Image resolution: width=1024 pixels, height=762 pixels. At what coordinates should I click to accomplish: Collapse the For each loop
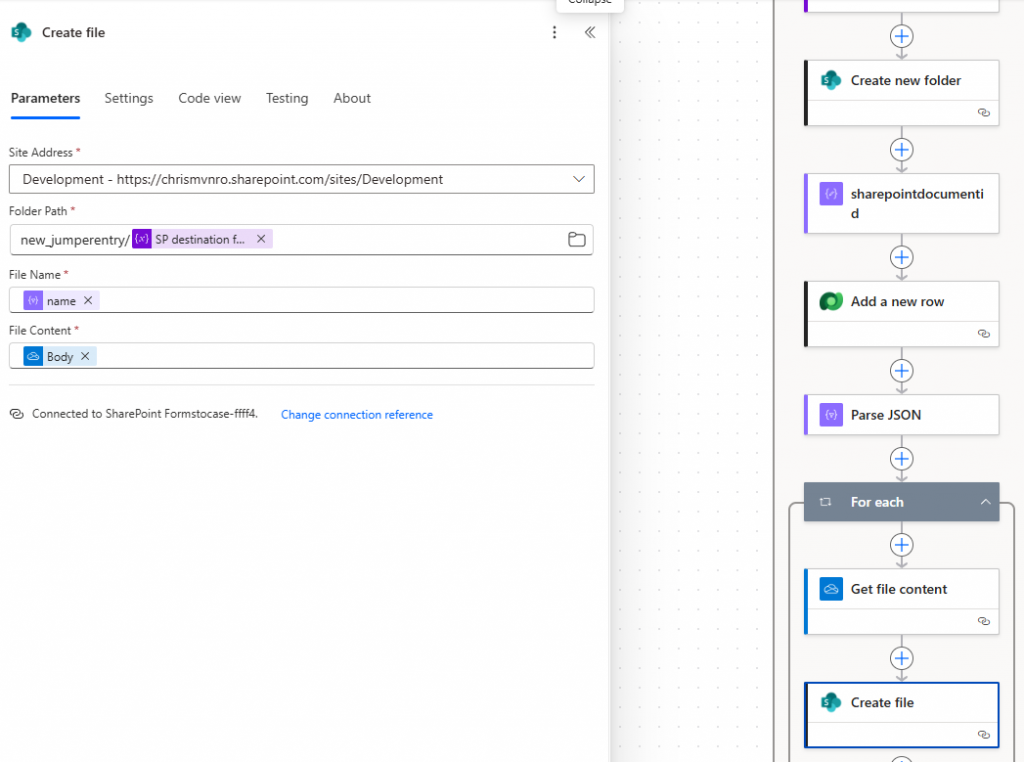click(x=985, y=502)
